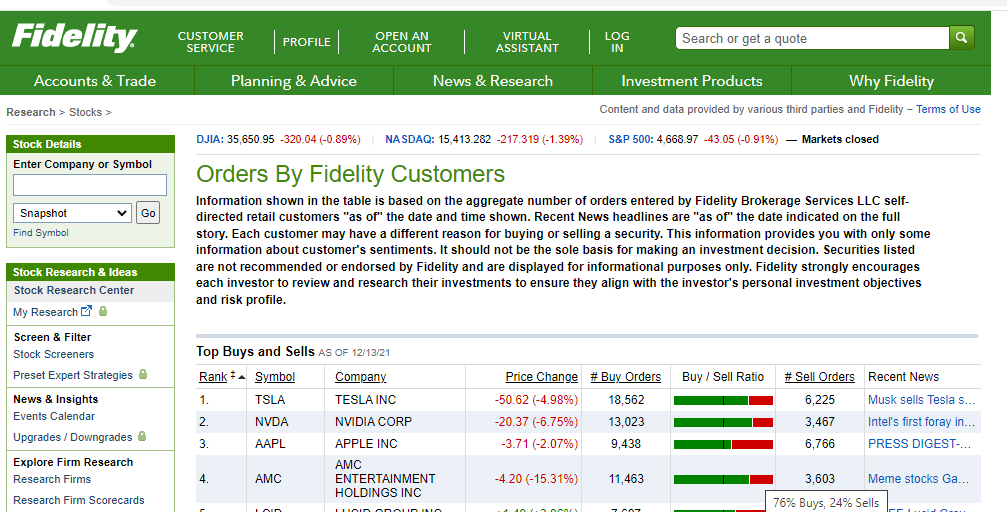Click the green search magnifier button
Image resolution: width=1007 pixels, height=512 pixels.
tap(961, 39)
